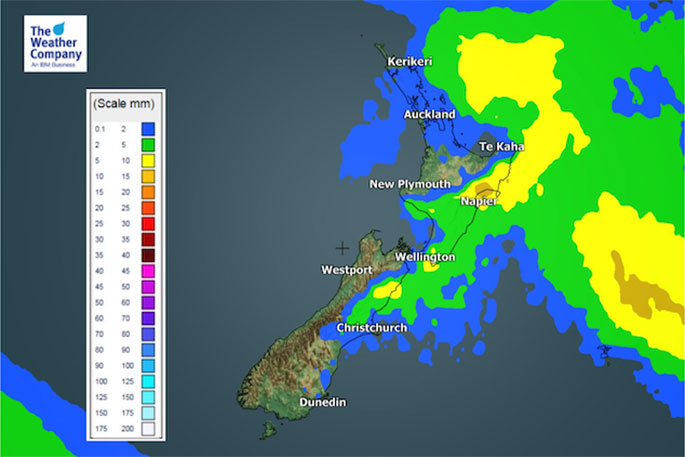Choose the Christchurch map label
Viewport: 685px width, 457px height.
[370, 328]
